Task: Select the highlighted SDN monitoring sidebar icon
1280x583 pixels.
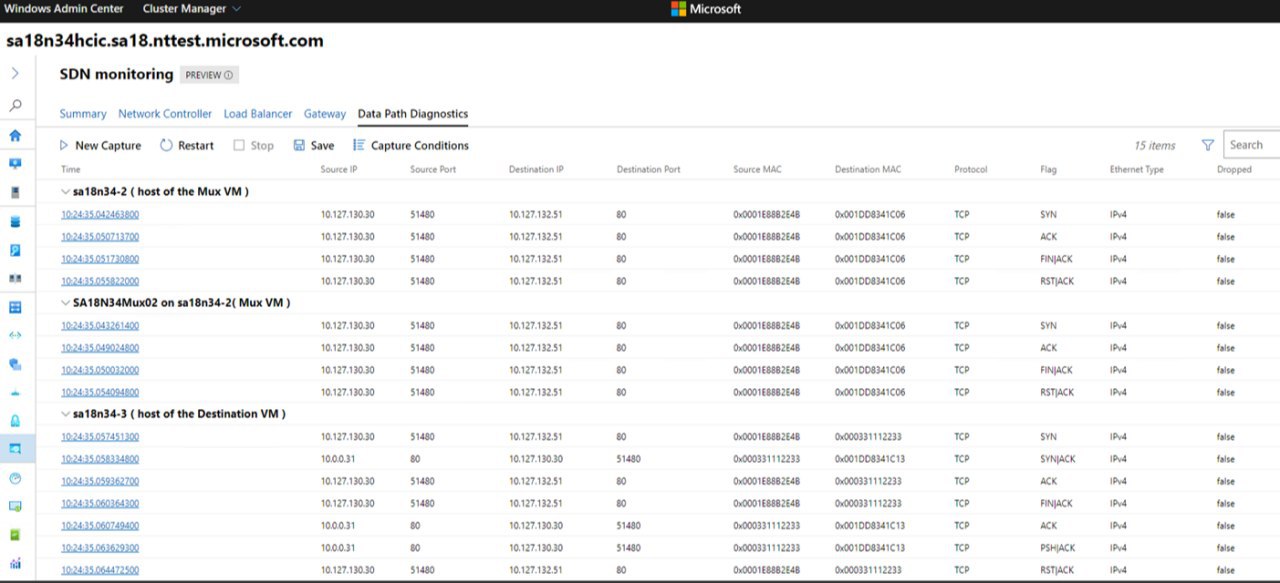Action: click(15, 449)
